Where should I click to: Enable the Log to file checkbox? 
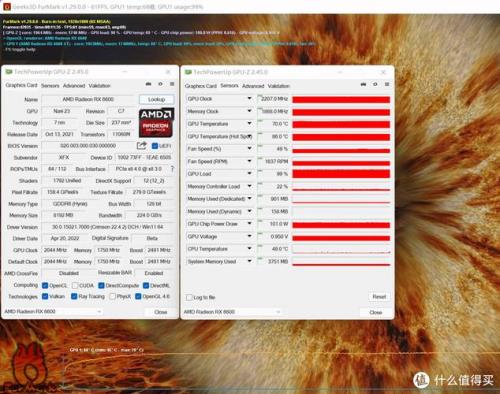pyautogui.click(x=189, y=297)
